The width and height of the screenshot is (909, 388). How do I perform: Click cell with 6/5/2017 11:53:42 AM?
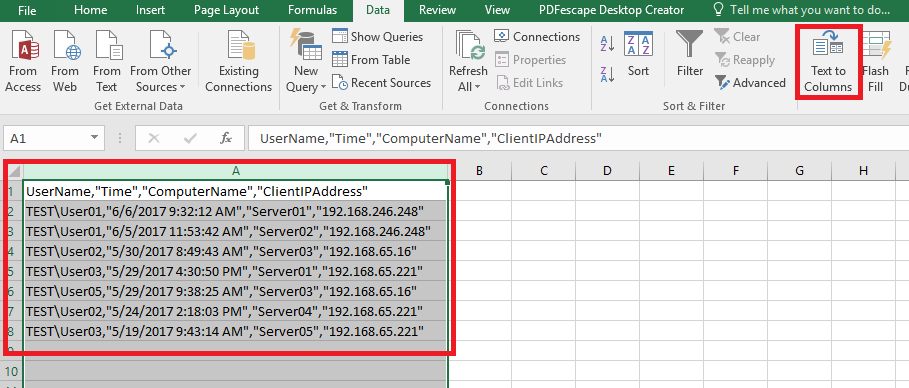tap(236, 231)
